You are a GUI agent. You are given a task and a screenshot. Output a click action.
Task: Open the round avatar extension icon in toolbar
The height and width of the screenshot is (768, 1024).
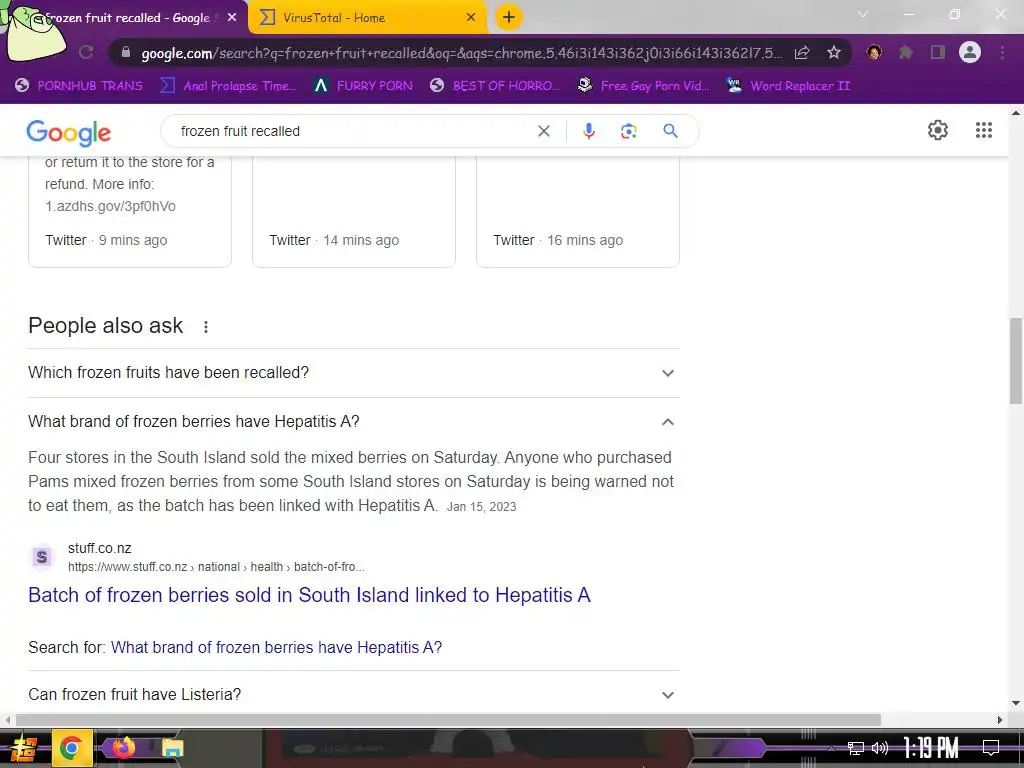tap(874, 52)
